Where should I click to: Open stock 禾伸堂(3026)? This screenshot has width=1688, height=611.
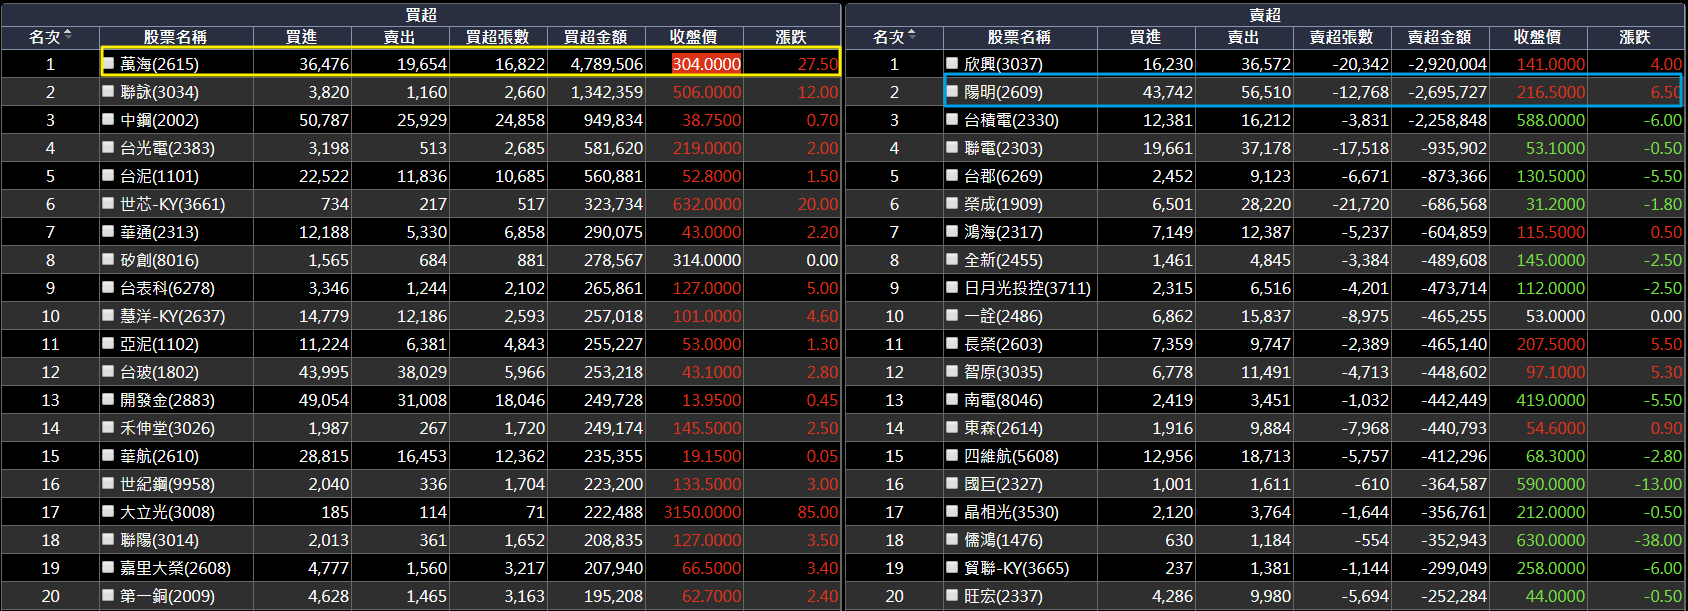167,428
